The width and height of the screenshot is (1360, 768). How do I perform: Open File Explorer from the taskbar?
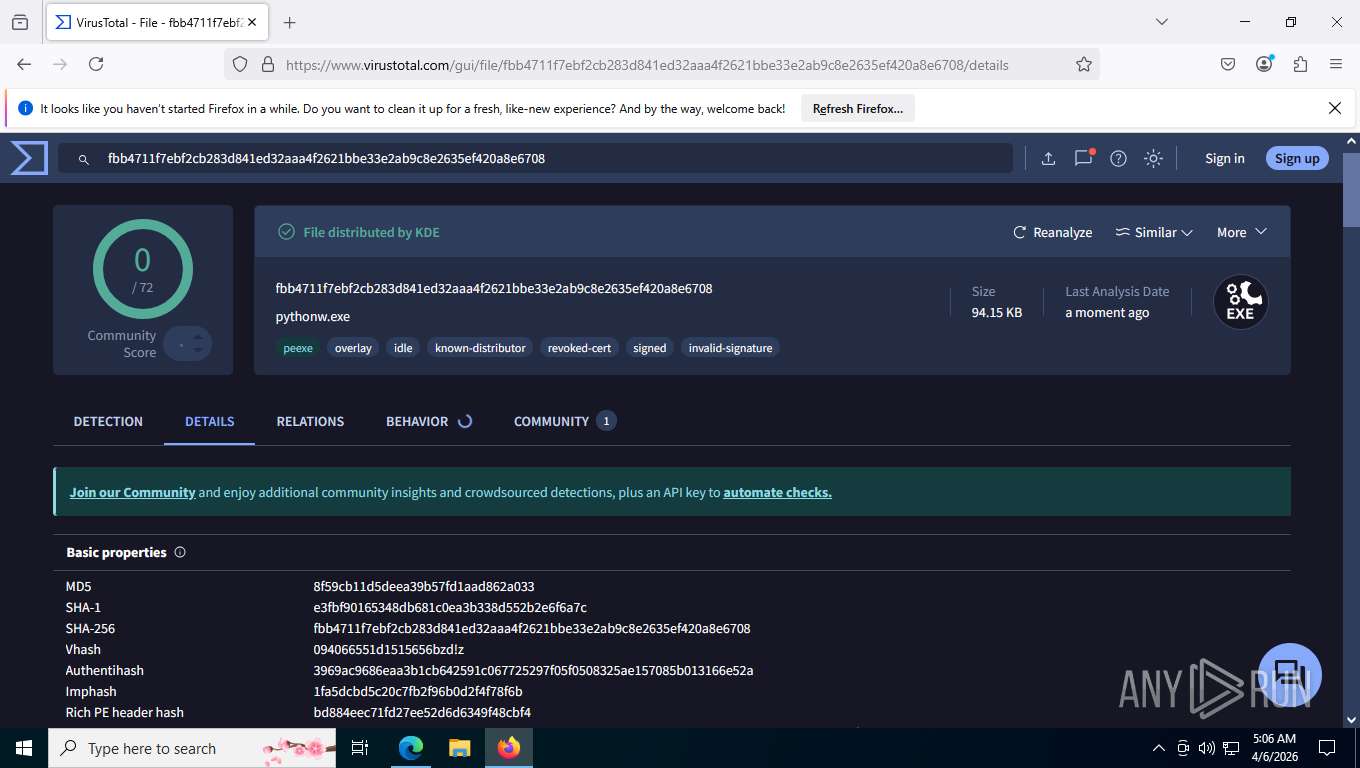pyautogui.click(x=459, y=748)
